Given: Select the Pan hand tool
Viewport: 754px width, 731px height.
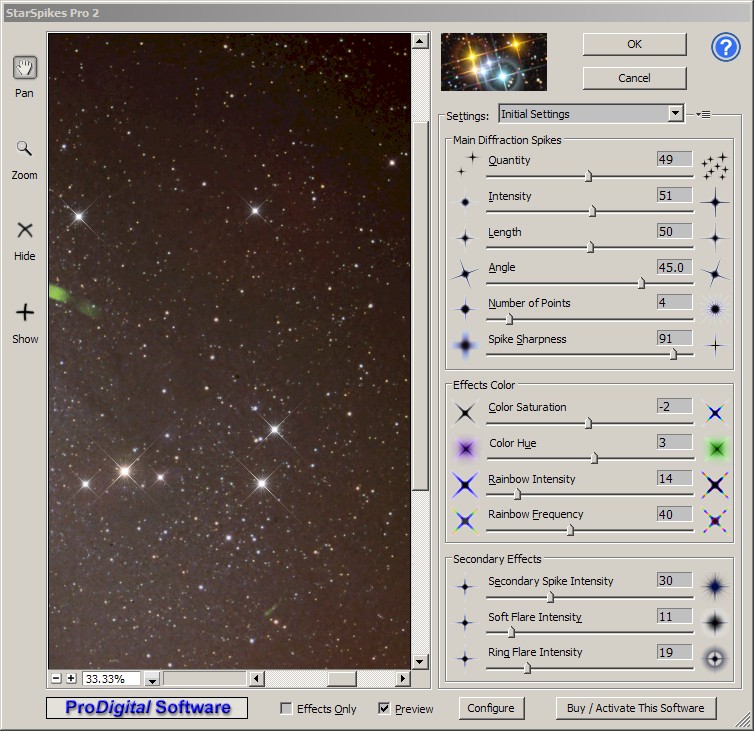Looking at the screenshot, I should tap(25, 68).
